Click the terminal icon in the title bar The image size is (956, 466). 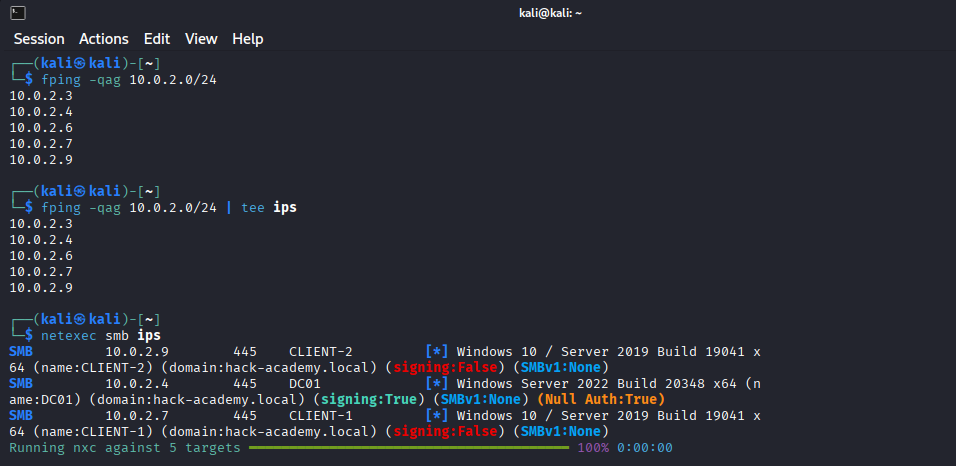pos(16,12)
